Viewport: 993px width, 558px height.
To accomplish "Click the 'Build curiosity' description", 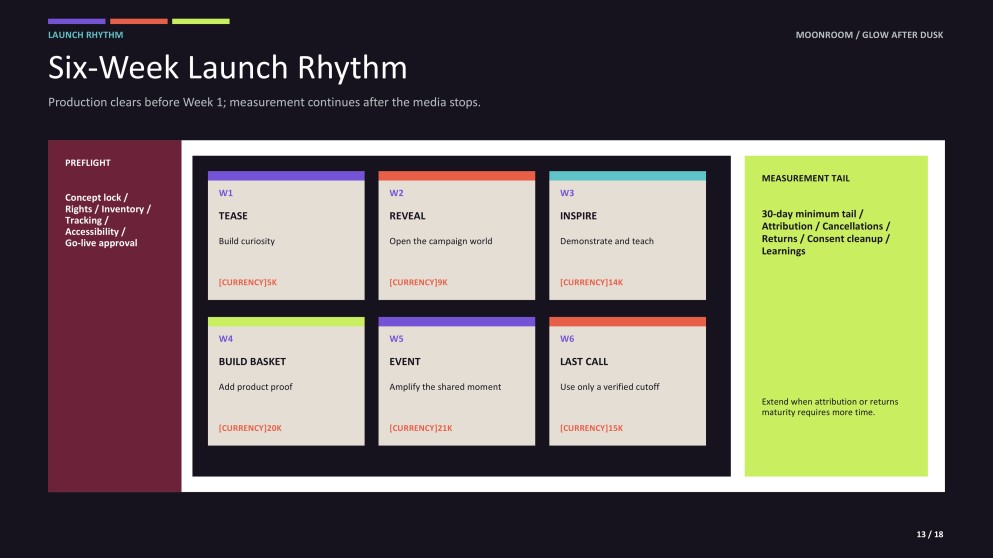I will point(246,241).
